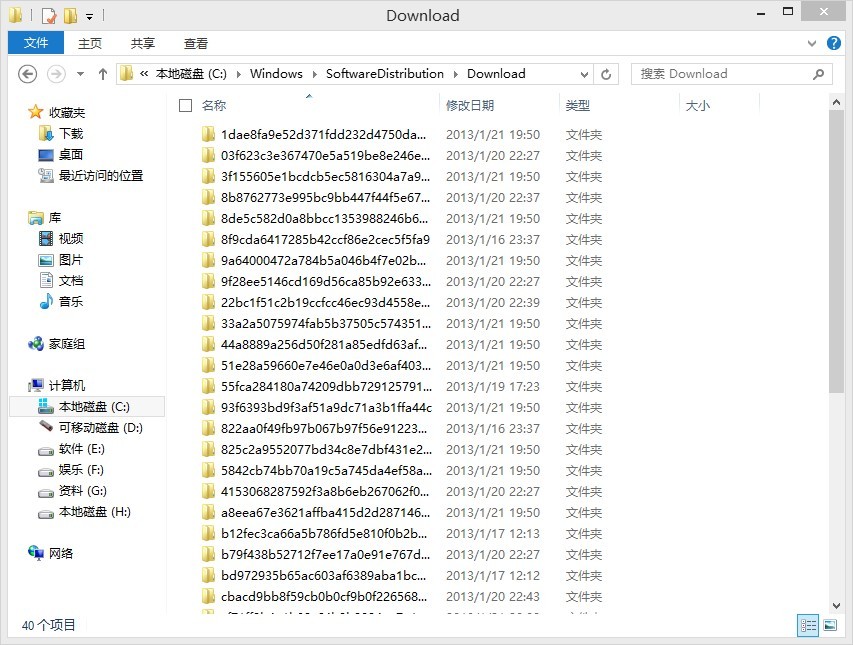Select 网络 in the navigation pane

point(60,554)
